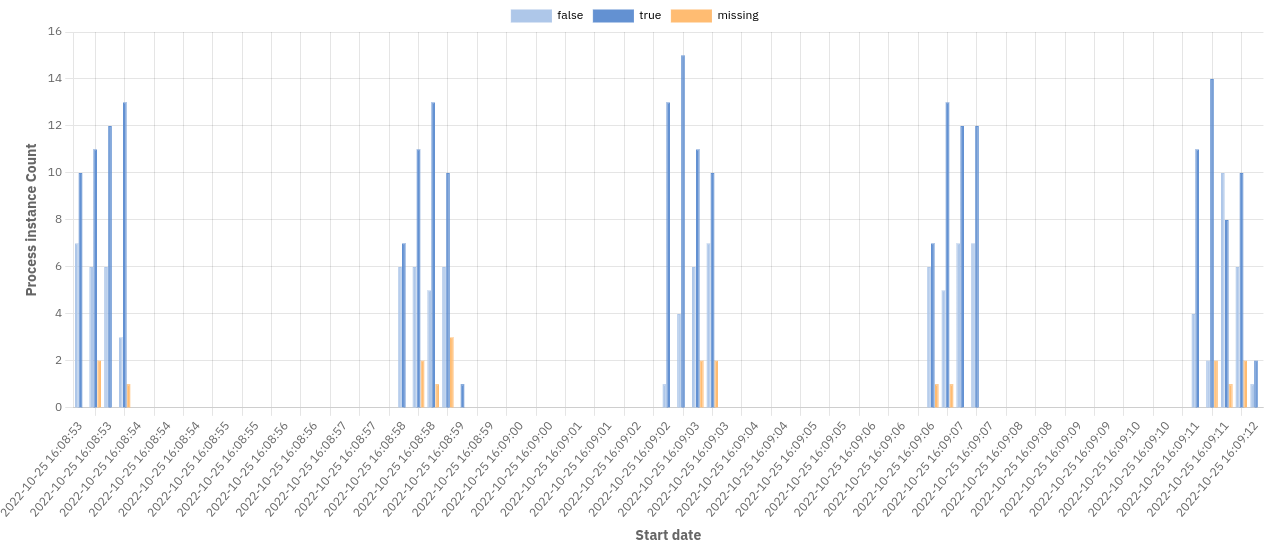This screenshot has width=1270, height=548.
Task: Click the rightmost dark blue bar of height 2
Action: pos(1256,384)
